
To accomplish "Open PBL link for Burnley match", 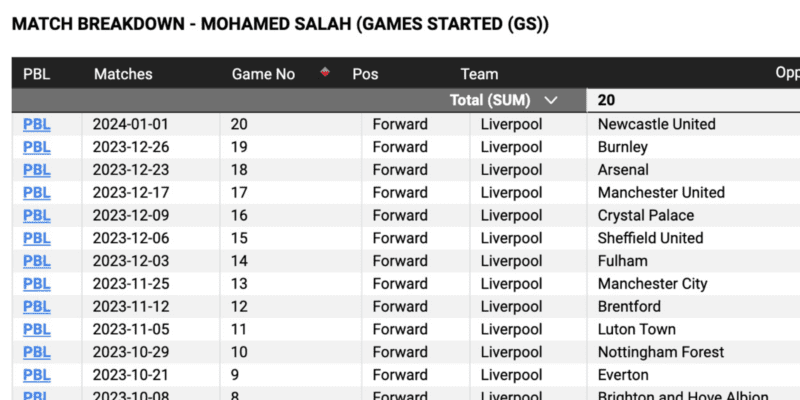I will [x=36, y=147].
